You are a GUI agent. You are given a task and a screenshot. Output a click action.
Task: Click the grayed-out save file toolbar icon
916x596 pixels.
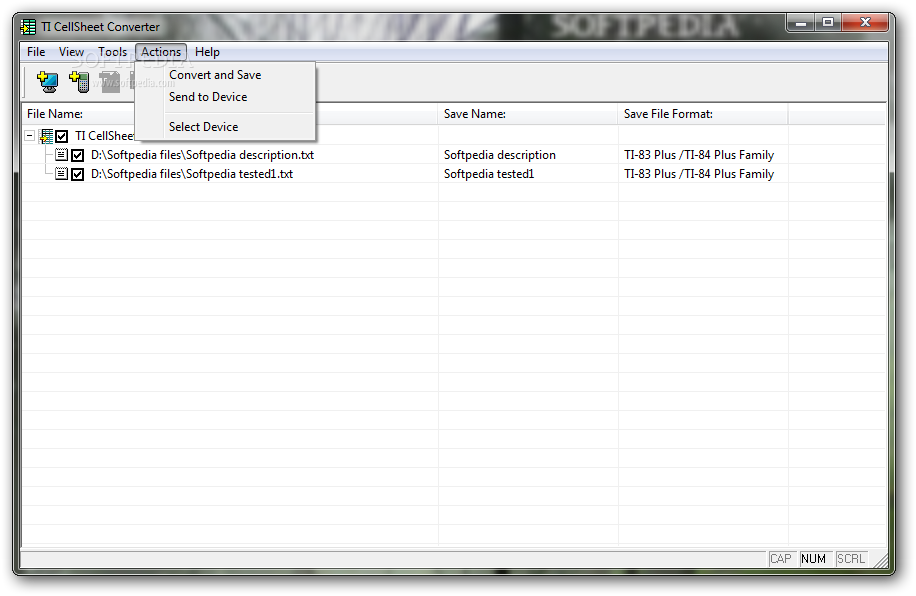click(x=110, y=81)
